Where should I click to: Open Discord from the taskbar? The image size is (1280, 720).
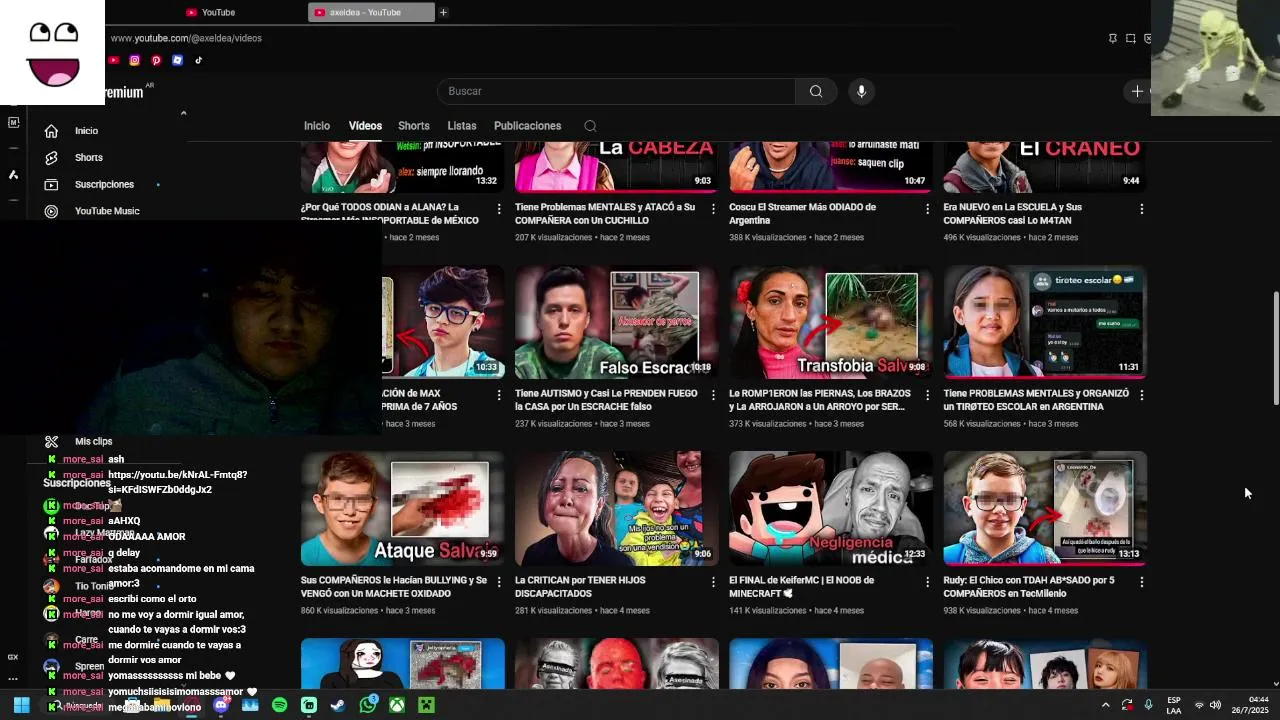point(221,705)
